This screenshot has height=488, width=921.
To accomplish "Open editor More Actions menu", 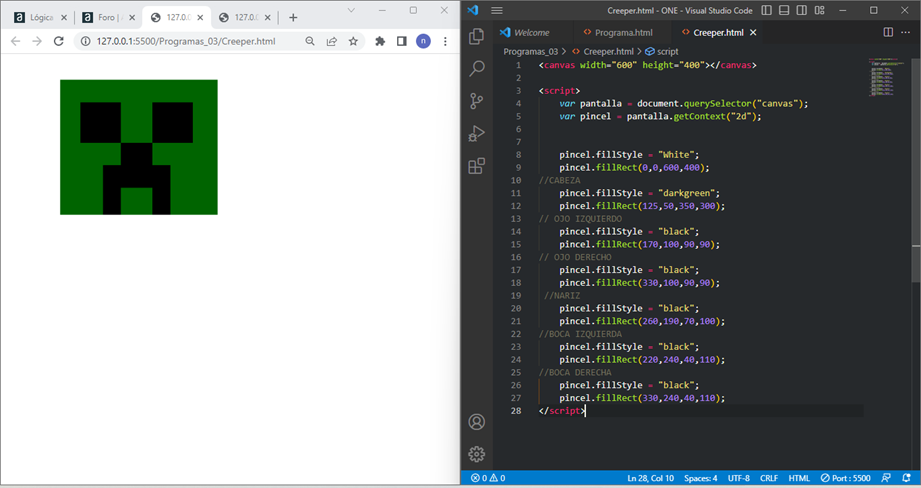I will (x=905, y=32).
